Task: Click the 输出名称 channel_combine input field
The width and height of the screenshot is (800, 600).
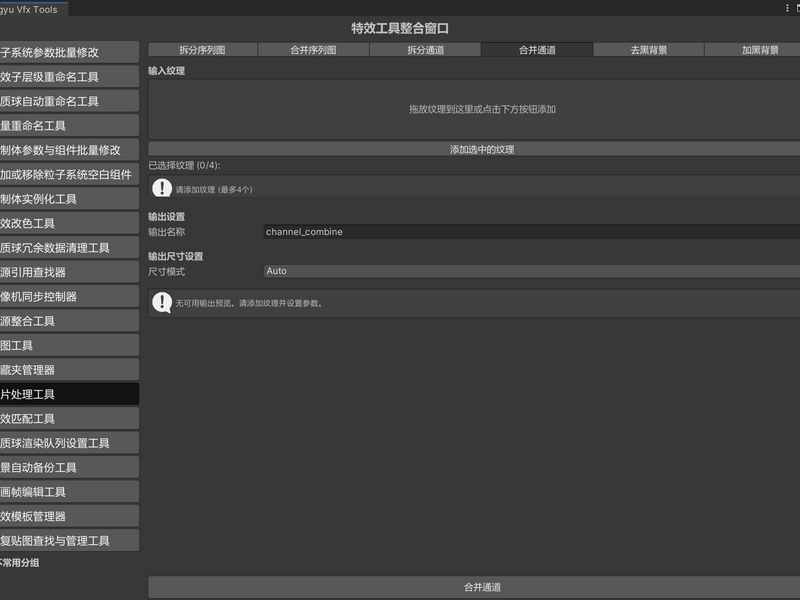Action: (x=532, y=232)
